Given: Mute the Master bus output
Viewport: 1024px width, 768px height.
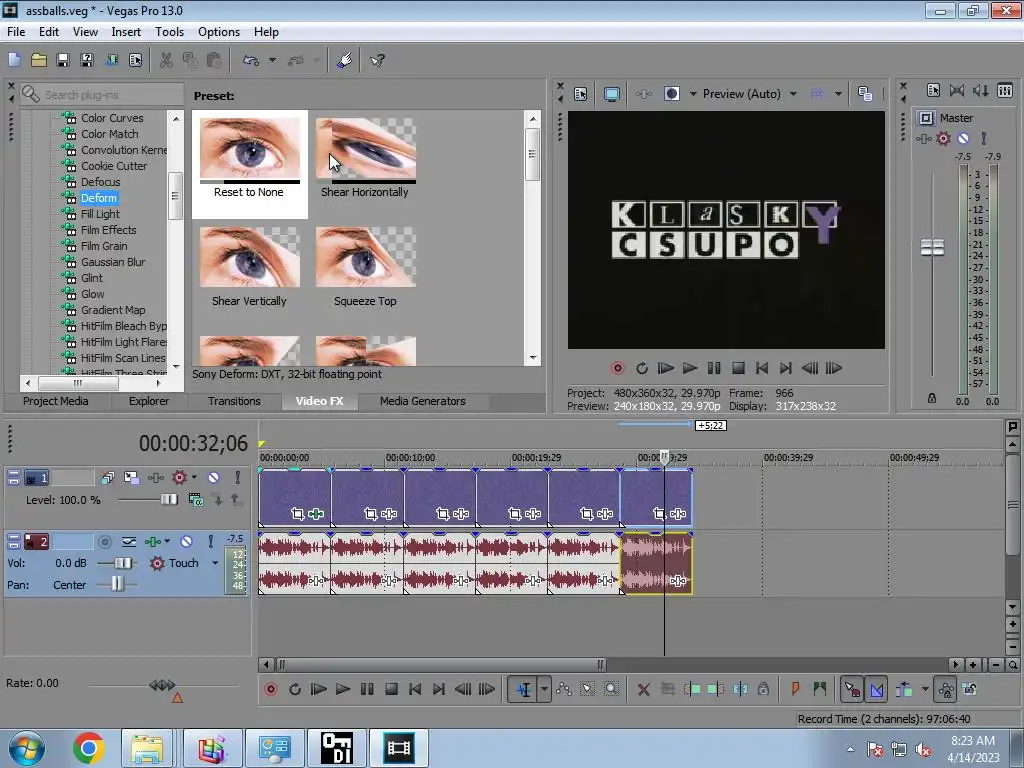Looking at the screenshot, I should click(963, 138).
